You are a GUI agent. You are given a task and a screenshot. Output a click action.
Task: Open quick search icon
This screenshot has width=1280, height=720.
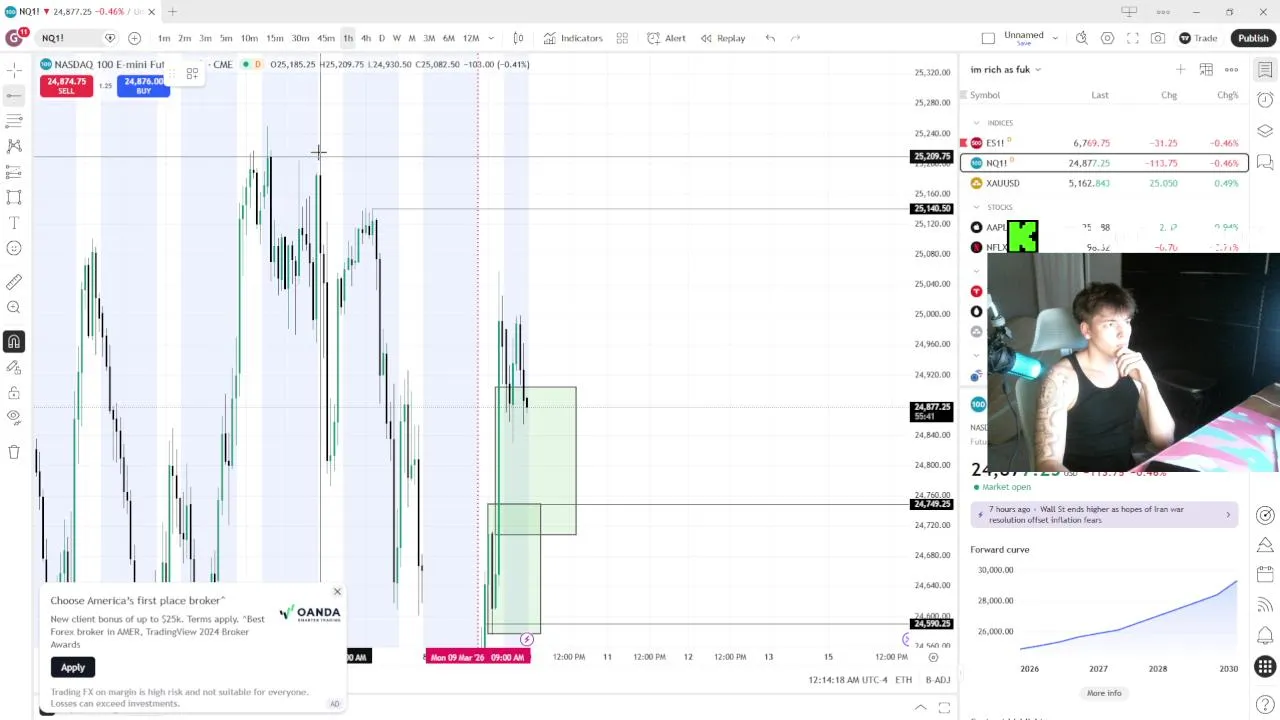1081,38
